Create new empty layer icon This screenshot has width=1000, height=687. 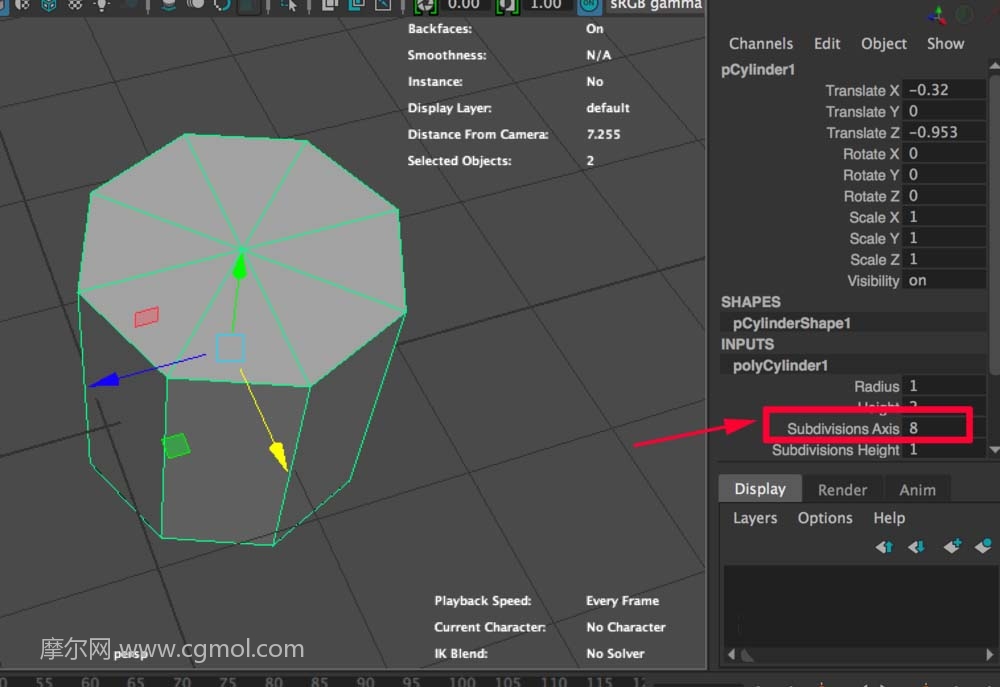point(952,546)
